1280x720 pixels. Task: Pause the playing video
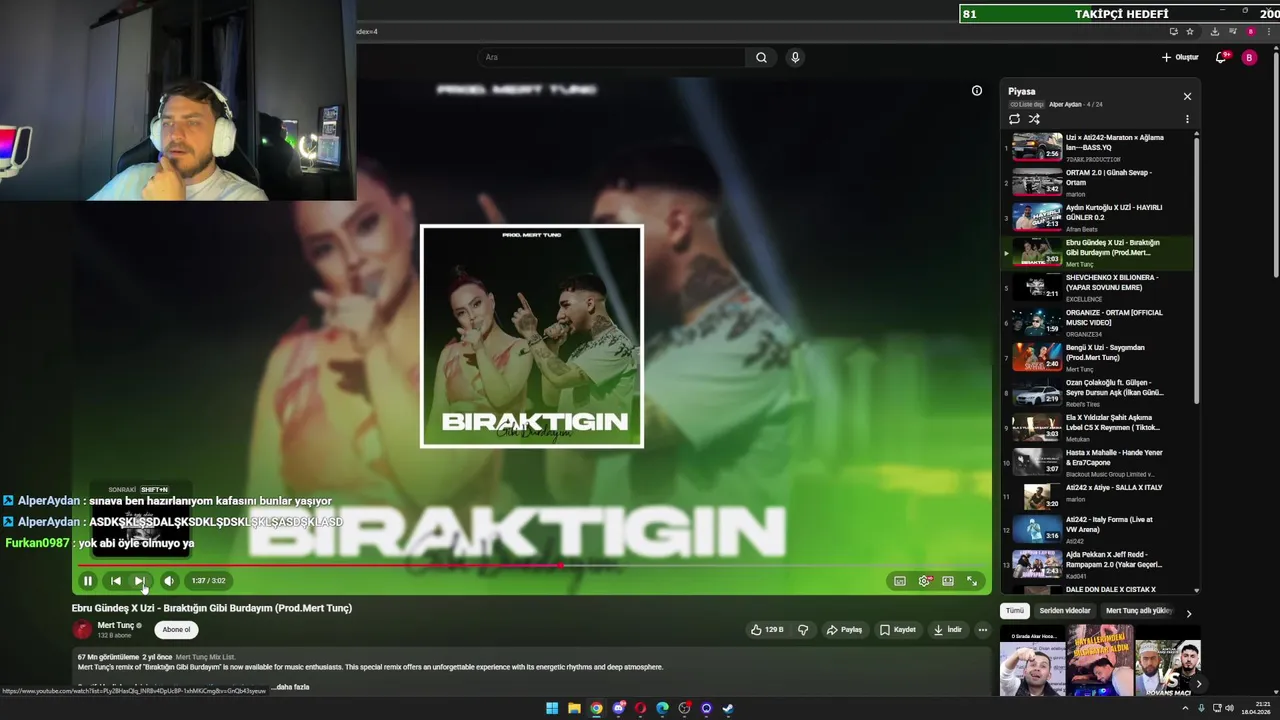pos(88,580)
